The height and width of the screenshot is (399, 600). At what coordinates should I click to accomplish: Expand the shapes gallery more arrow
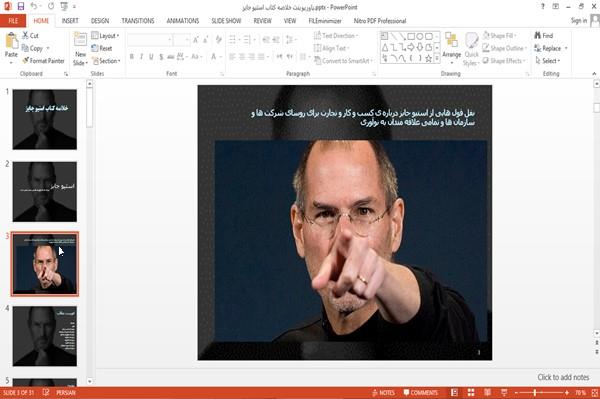(x=437, y=59)
